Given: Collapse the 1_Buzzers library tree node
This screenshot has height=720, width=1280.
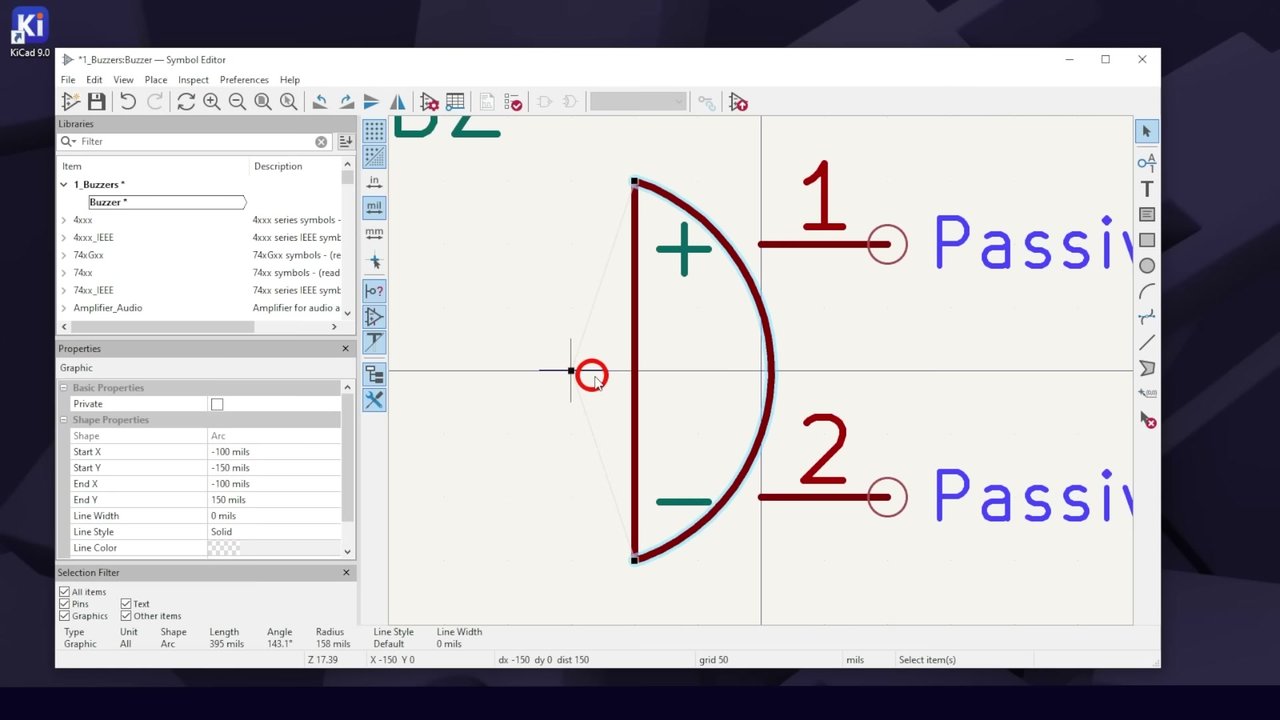Looking at the screenshot, I should [64, 185].
